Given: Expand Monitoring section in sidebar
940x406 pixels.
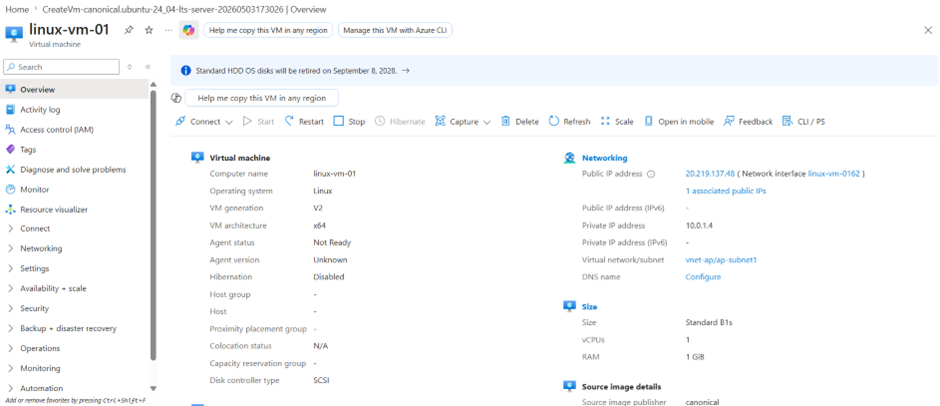Looking at the screenshot, I should (10, 368).
